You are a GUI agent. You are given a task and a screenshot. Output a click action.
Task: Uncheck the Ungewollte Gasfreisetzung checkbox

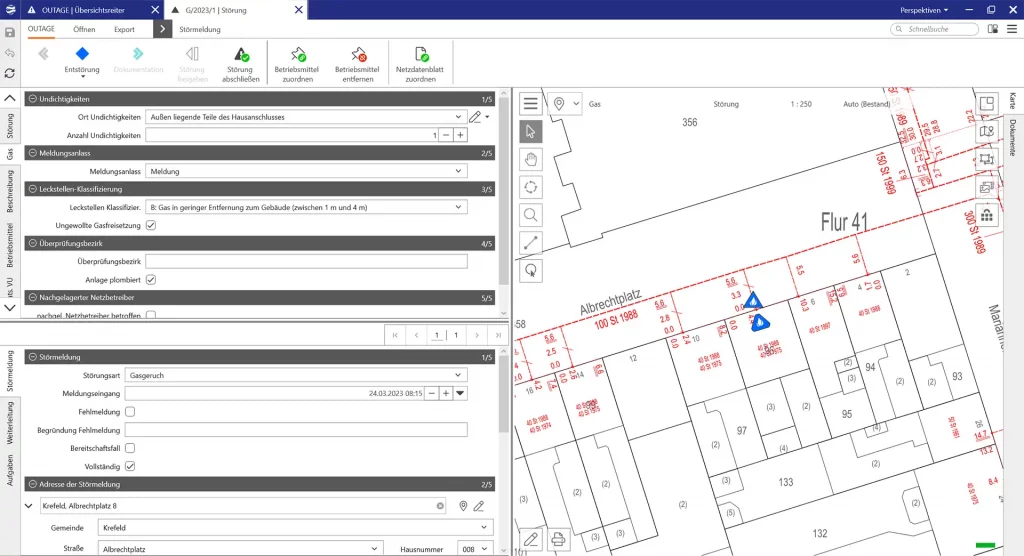[x=151, y=226]
